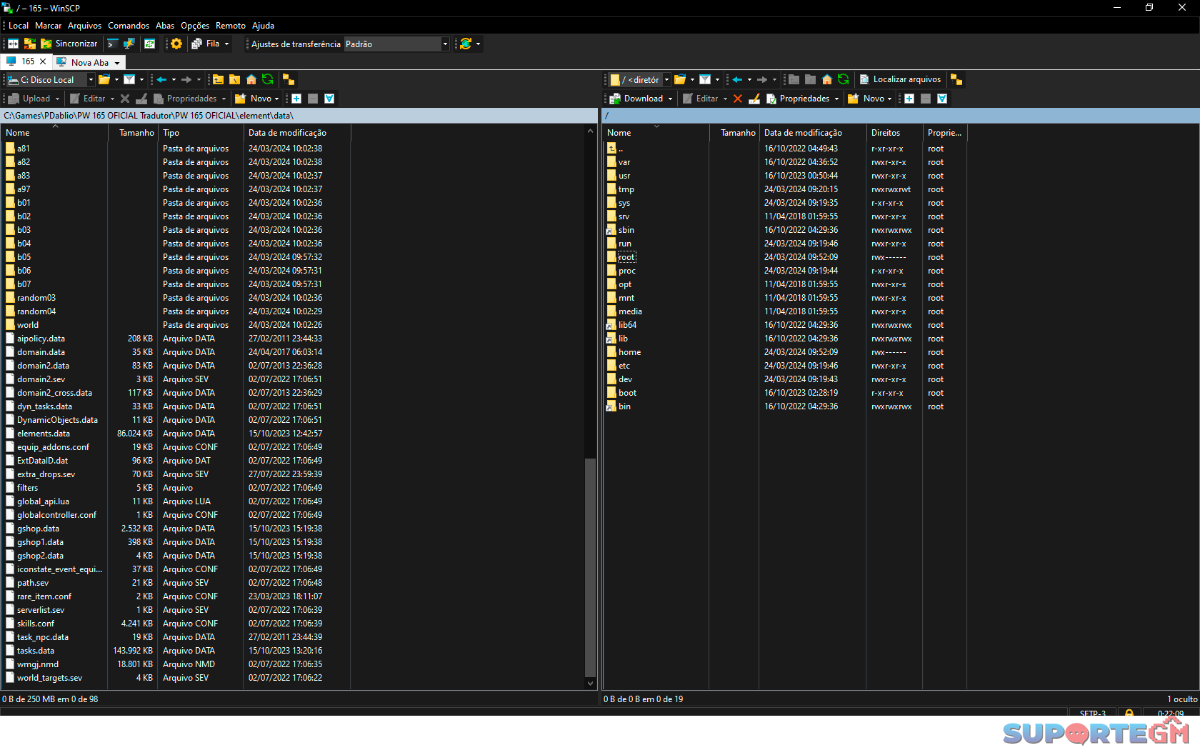Go back in remote panel history

[737, 80]
